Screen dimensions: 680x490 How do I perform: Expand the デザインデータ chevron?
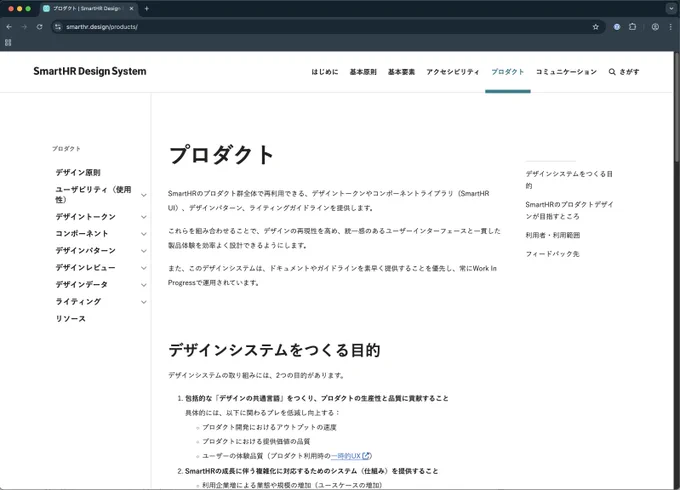pos(144,285)
